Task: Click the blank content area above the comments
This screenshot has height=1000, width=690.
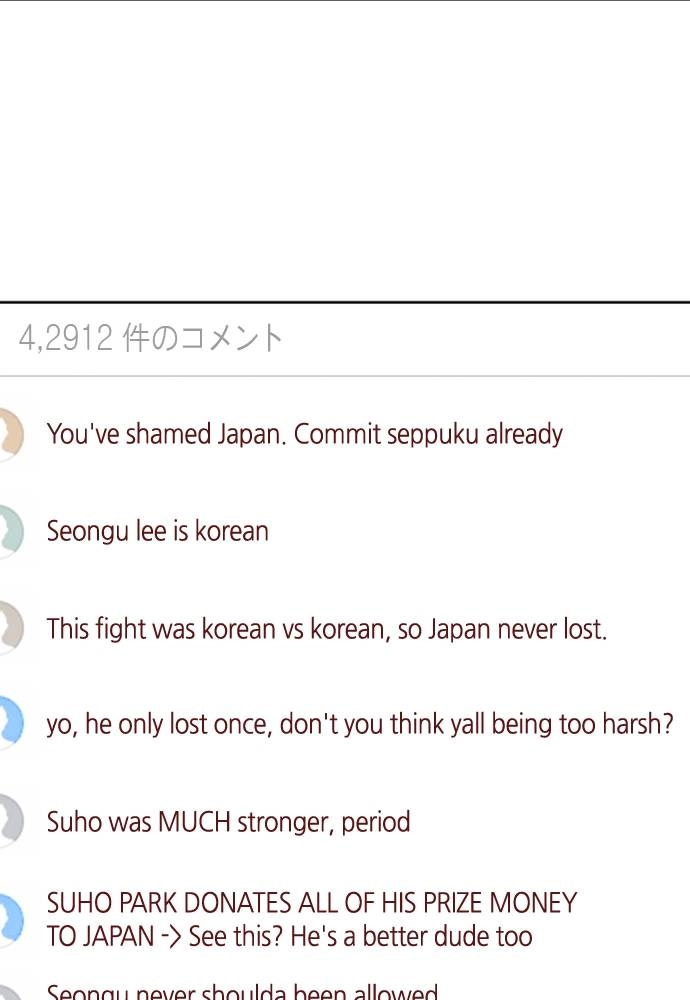Action: [345, 151]
